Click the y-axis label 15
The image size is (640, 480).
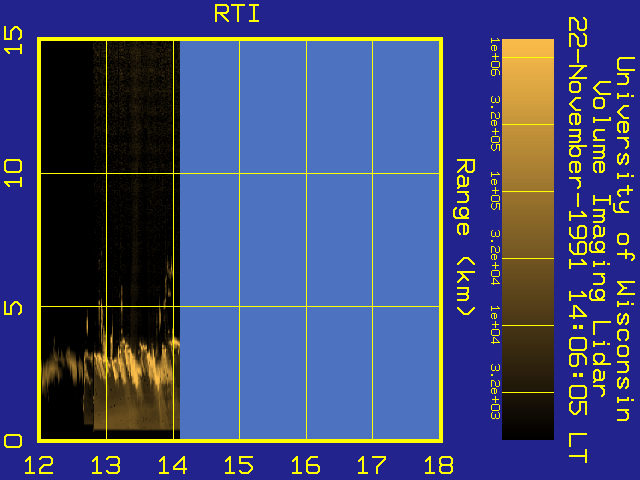pos(13,40)
